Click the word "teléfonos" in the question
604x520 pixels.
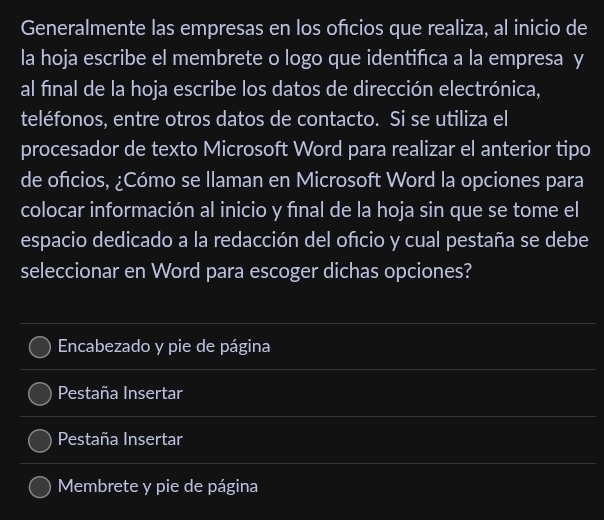coord(62,120)
